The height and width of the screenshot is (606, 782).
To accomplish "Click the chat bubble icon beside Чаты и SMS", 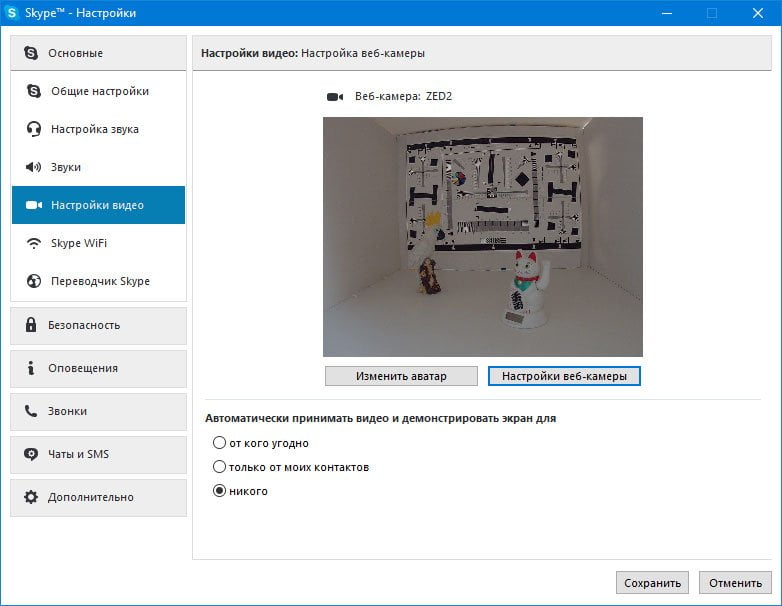I will [x=31, y=454].
